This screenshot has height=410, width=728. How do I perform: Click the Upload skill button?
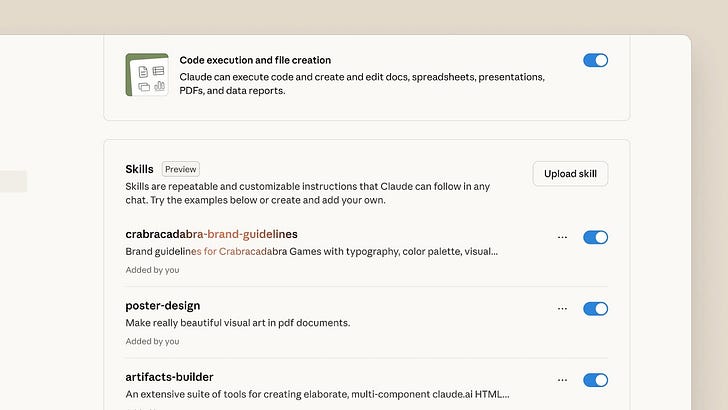tap(570, 174)
